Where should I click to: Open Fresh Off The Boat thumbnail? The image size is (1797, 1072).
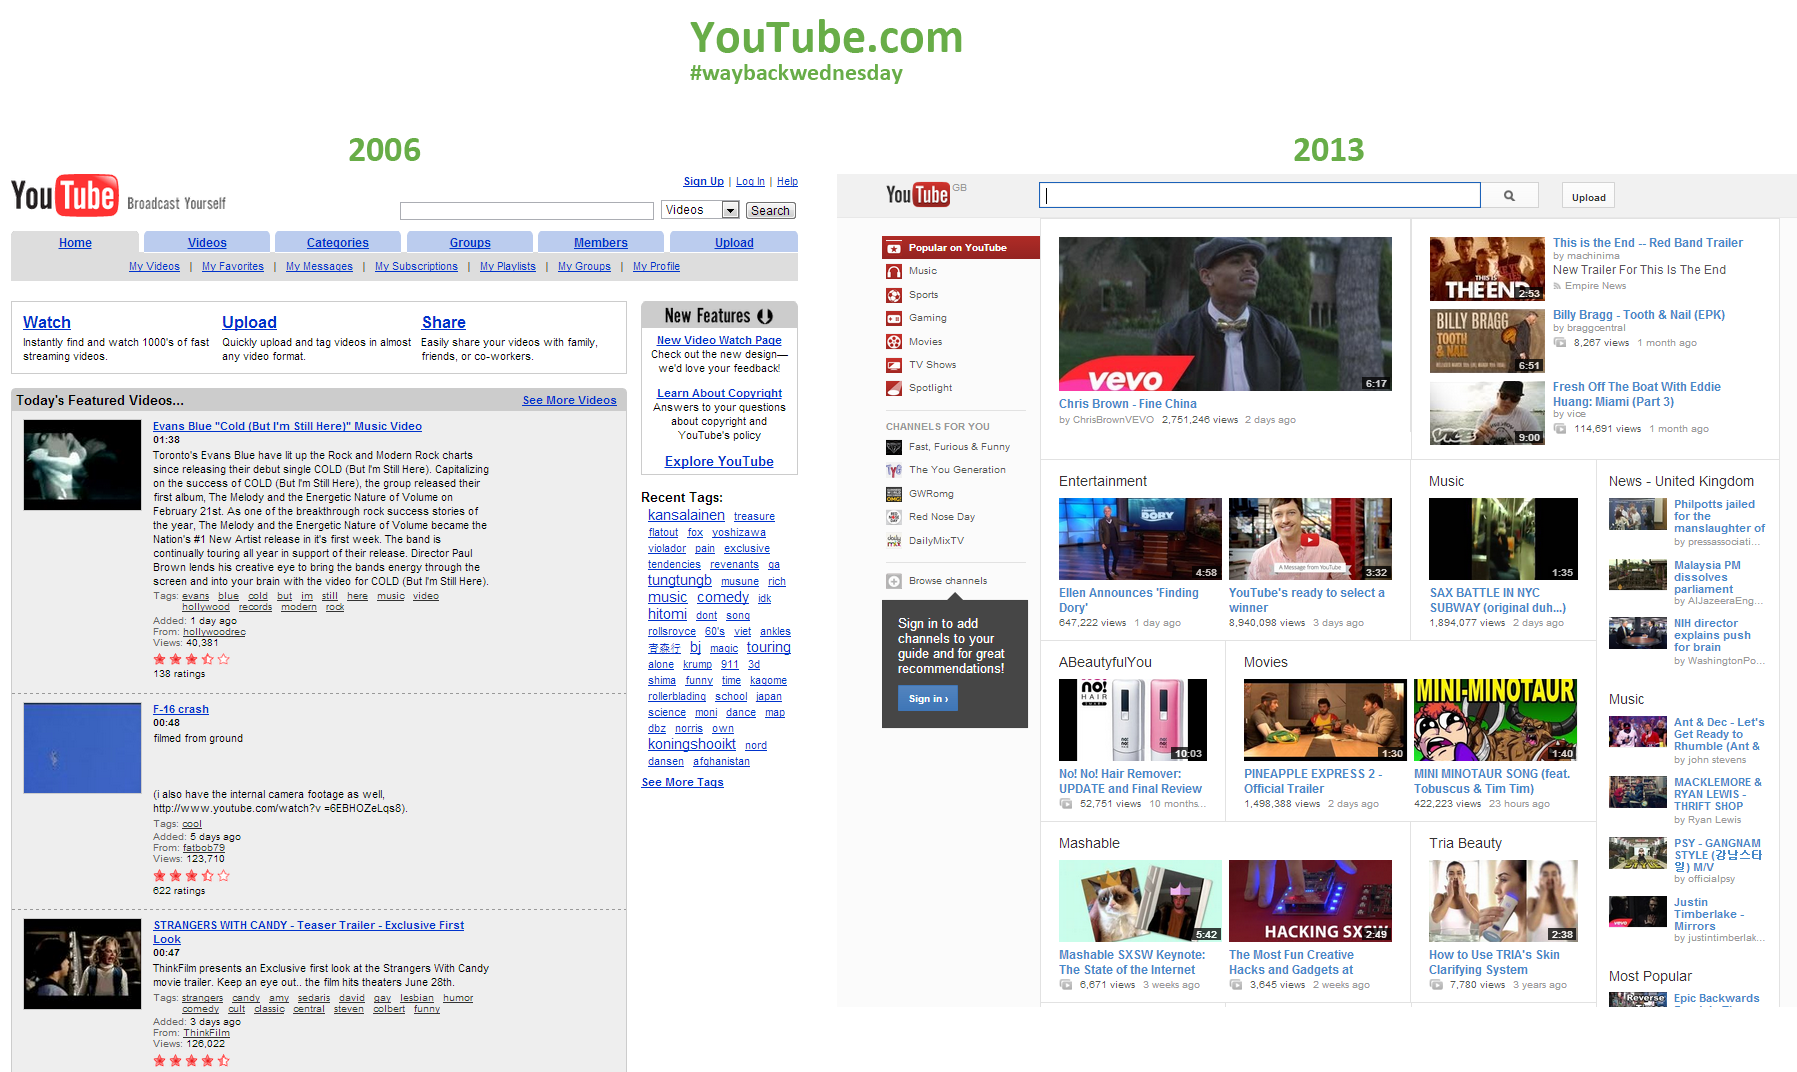1487,413
